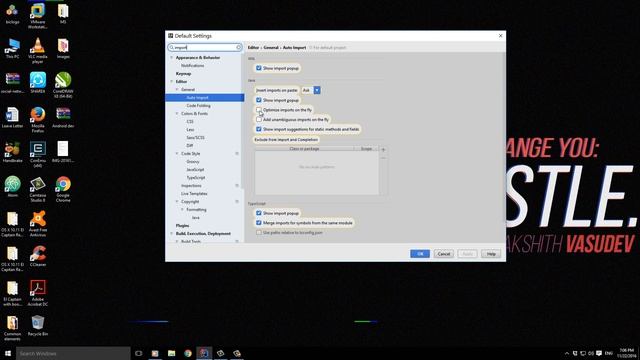This screenshot has width=640, height=360.
Task: Launch Camtasia Studio 8 shortcut
Action: point(38,189)
